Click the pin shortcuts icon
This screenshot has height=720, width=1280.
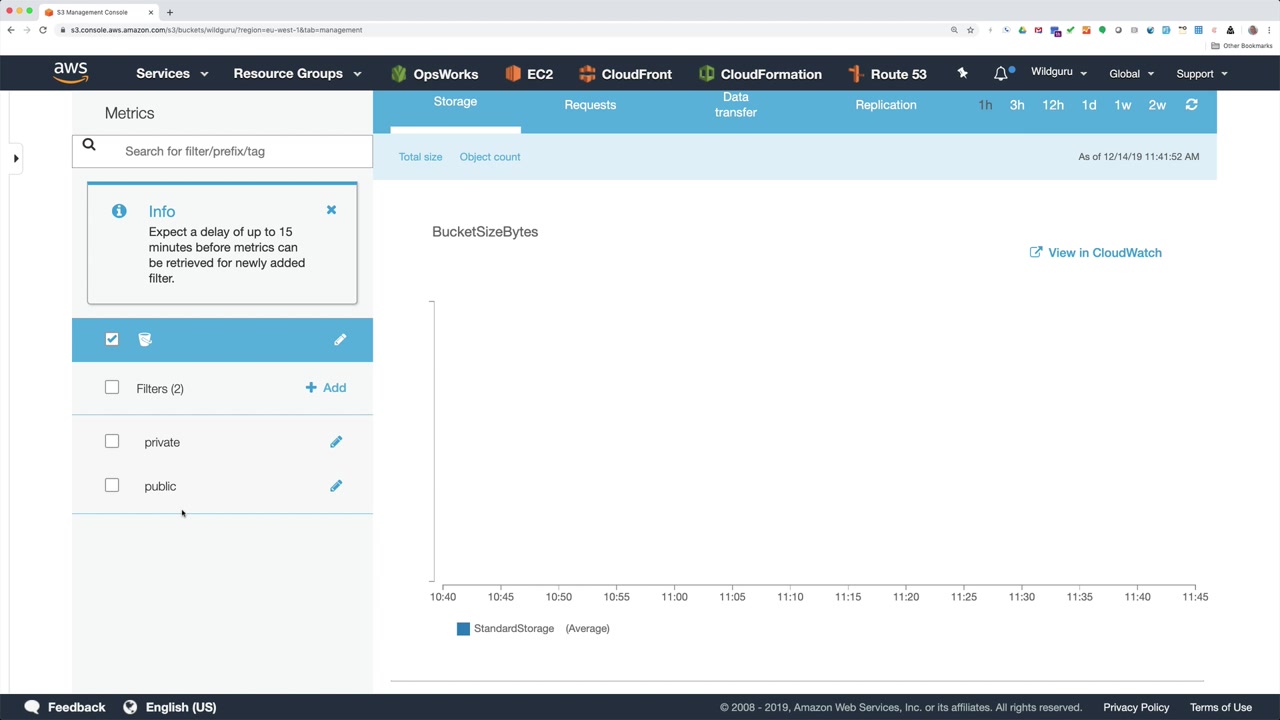point(962,74)
